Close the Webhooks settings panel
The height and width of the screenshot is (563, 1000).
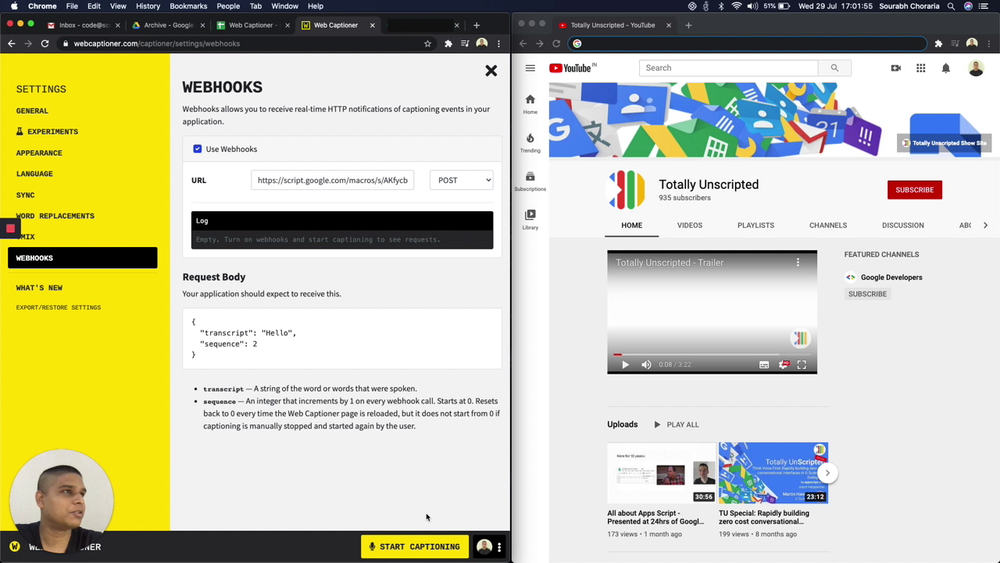click(491, 71)
